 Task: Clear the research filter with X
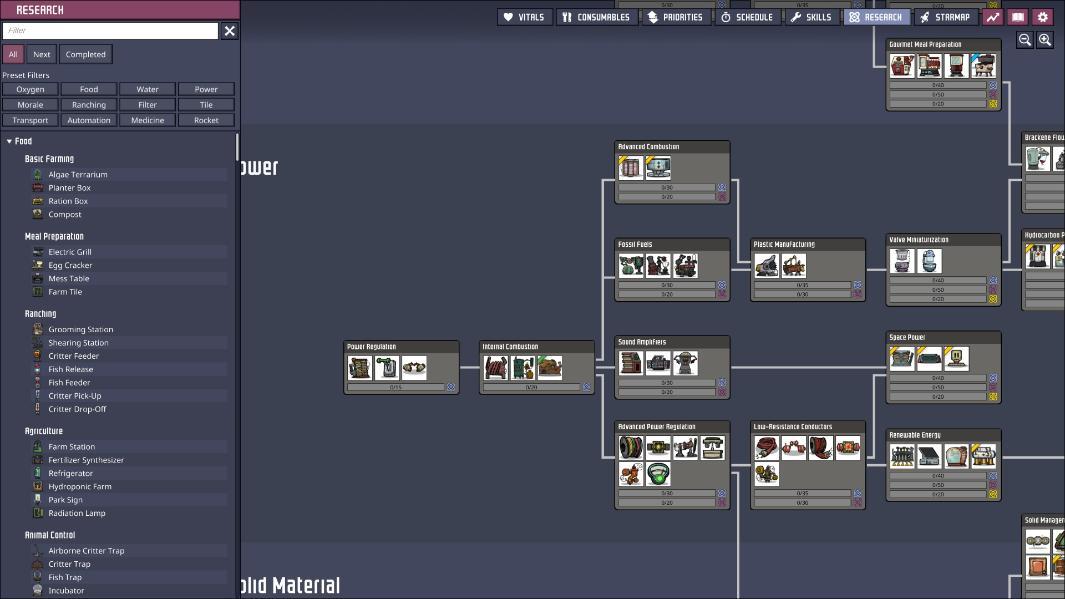coord(230,31)
